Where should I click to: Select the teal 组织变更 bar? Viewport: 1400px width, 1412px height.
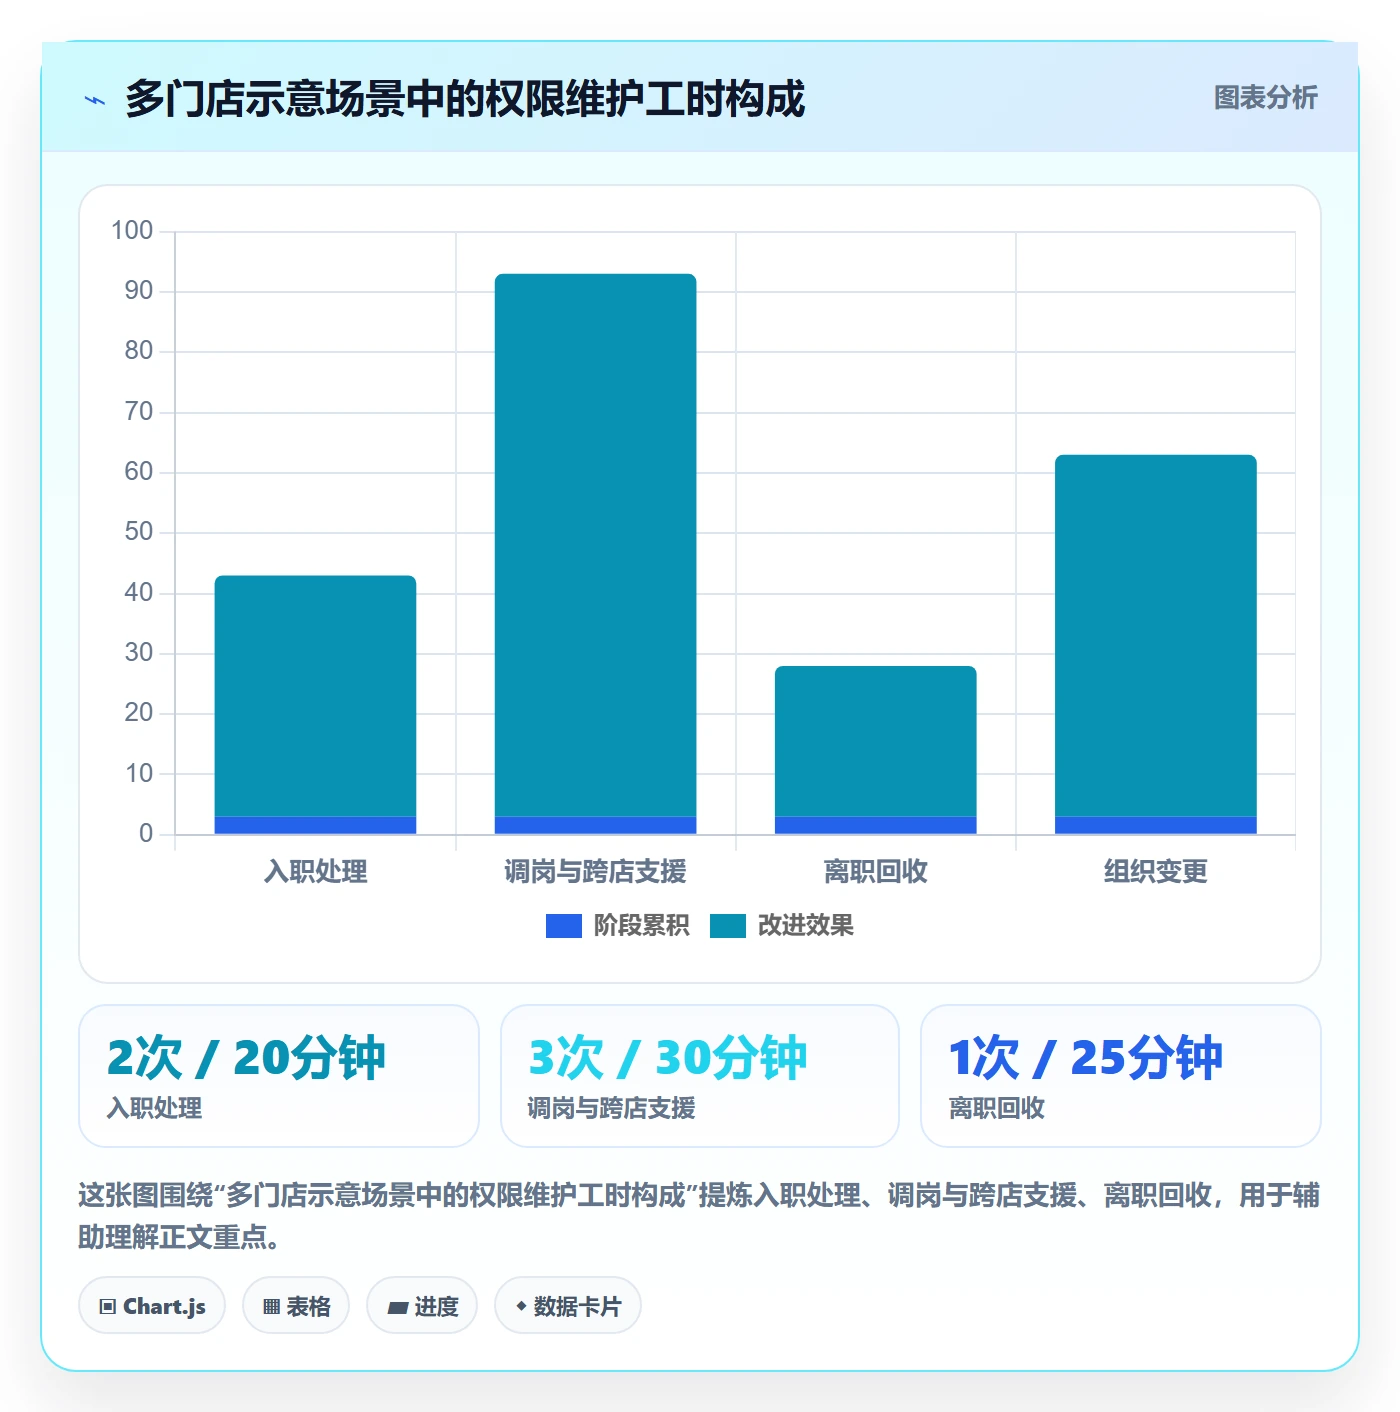(x=1155, y=636)
